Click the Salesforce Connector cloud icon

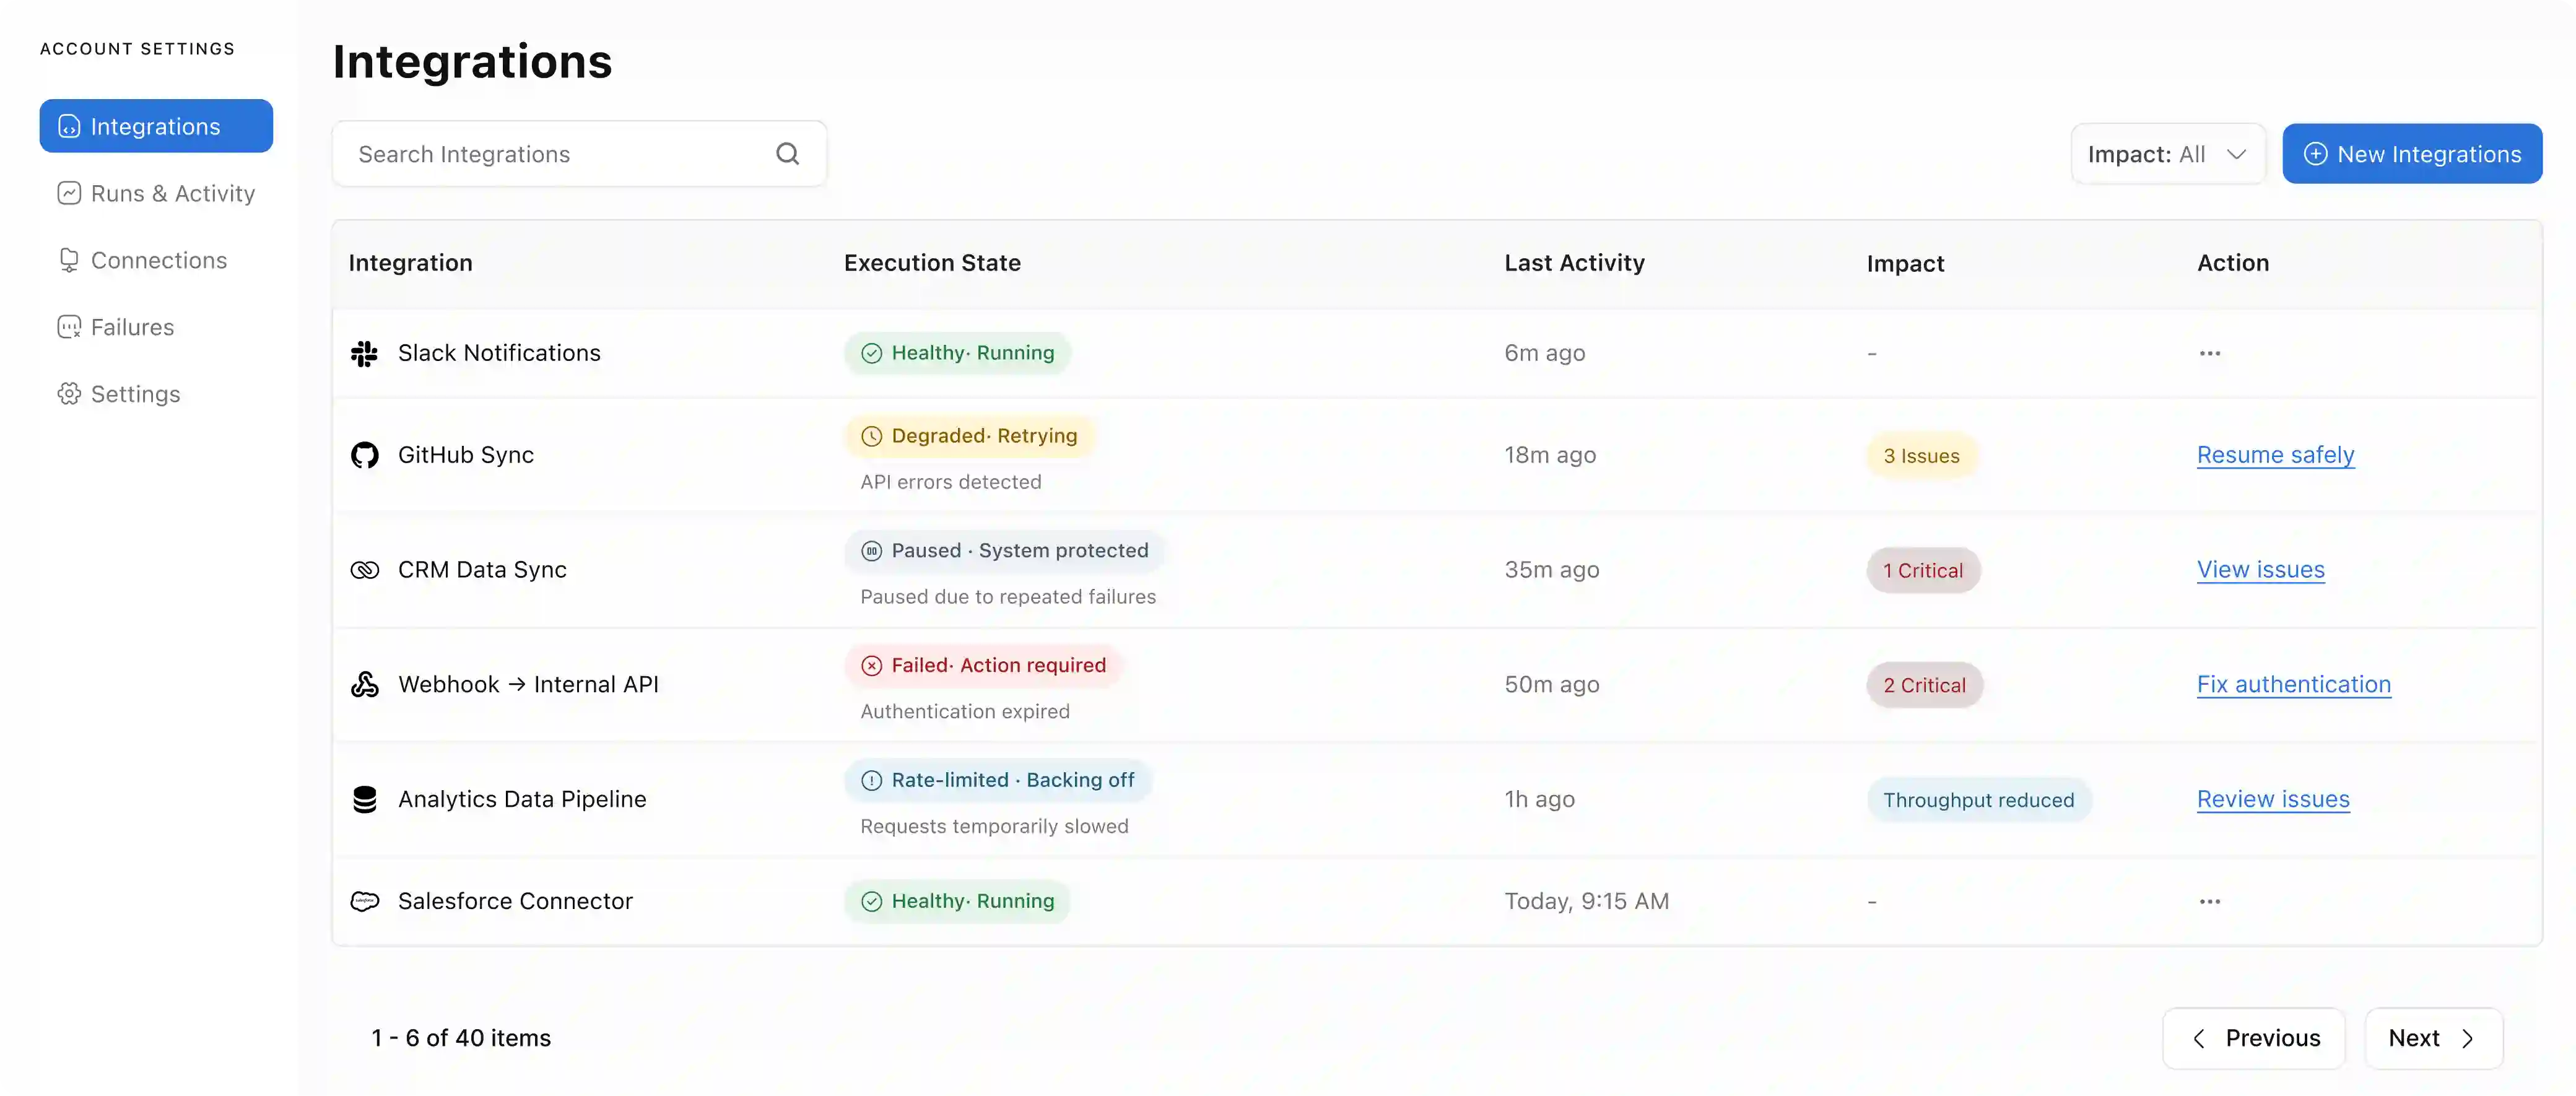coord(364,901)
